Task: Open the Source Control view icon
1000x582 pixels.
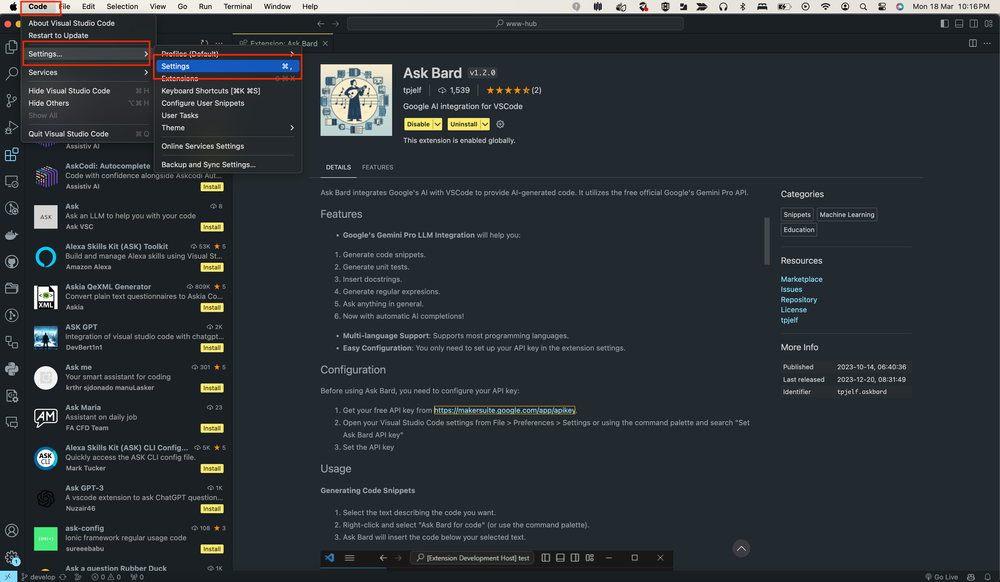Action: (x=12, y=101)
